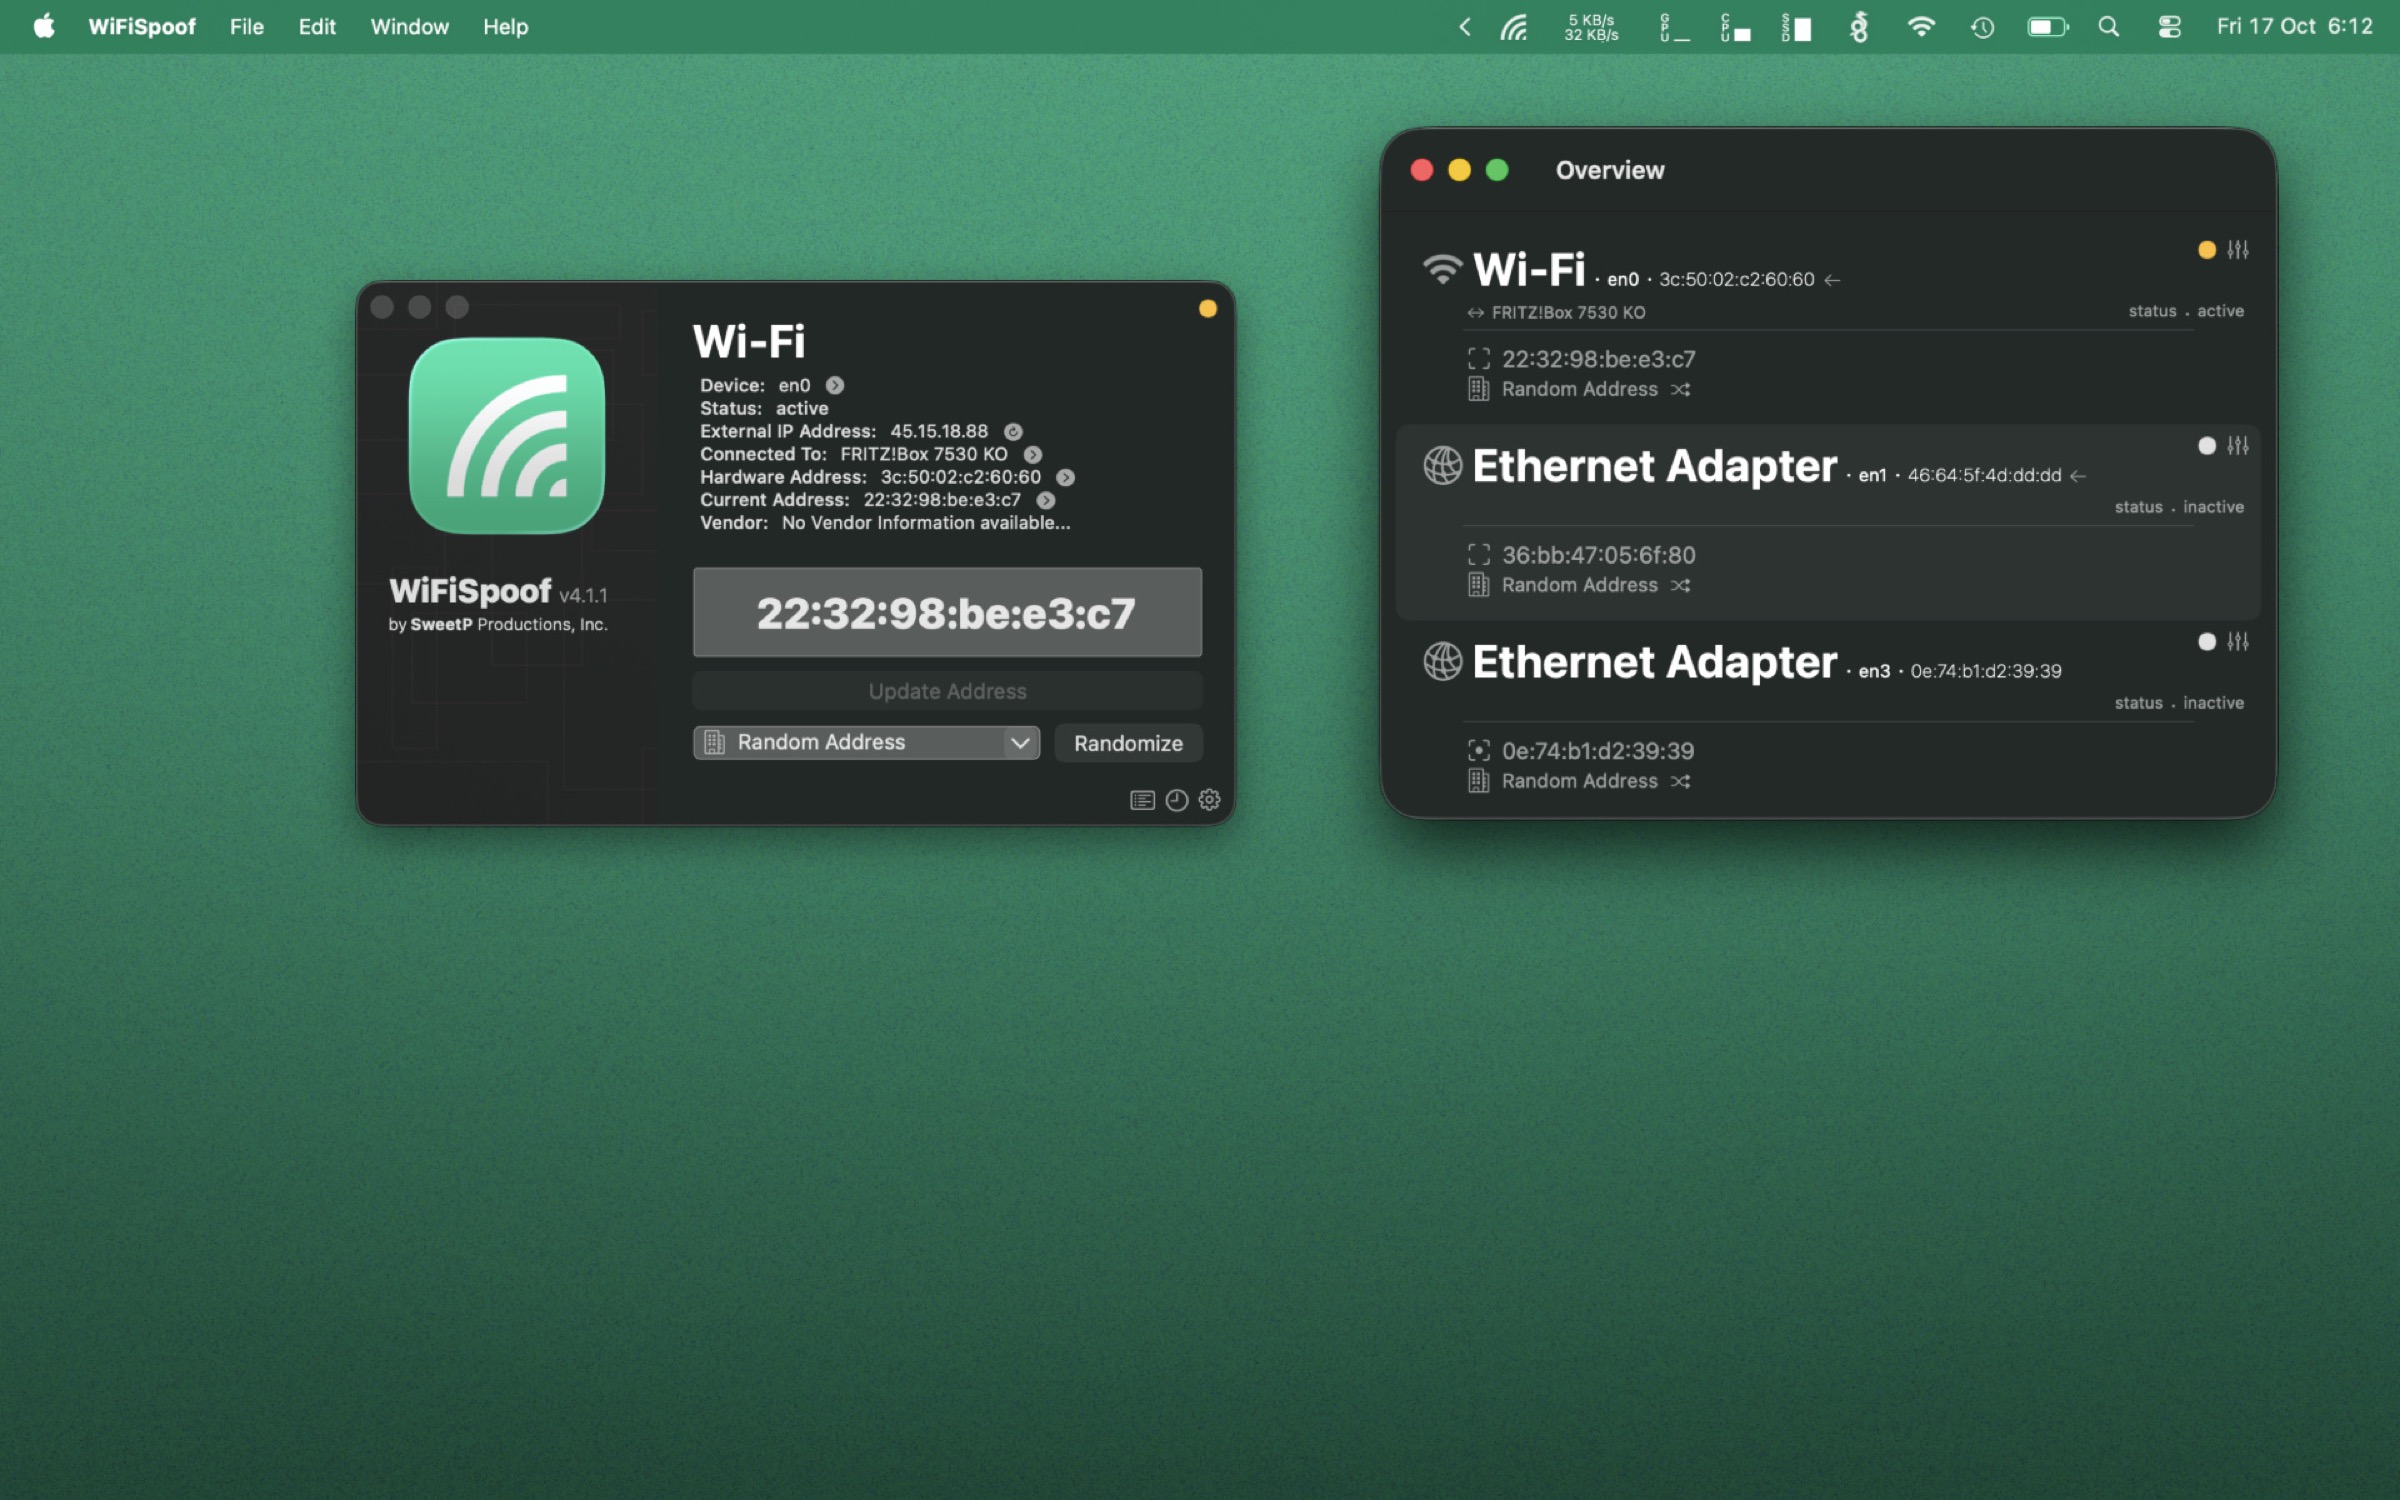The height and width of the screenshot is (1500, 2400).
Task: Click the WiFiSpoof app logo image
Action: pyautogui.click(x=507, y=436)
